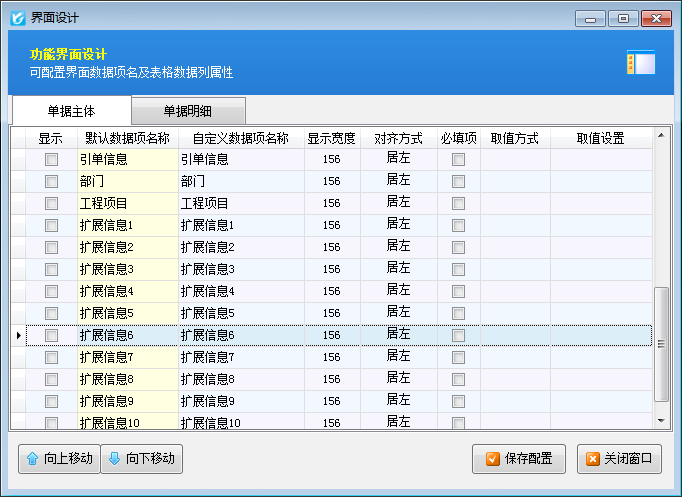Check 显示 checkbox for 工程项目 row

51,203
